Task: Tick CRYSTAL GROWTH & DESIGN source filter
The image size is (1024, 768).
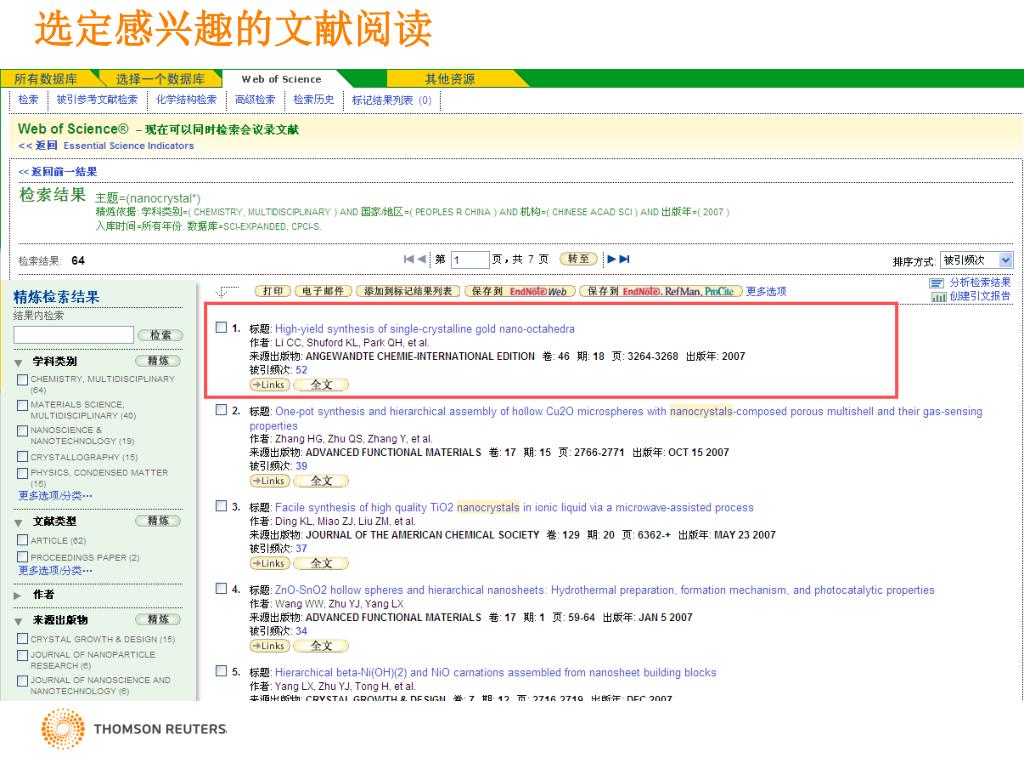Action: click(23, 639)
